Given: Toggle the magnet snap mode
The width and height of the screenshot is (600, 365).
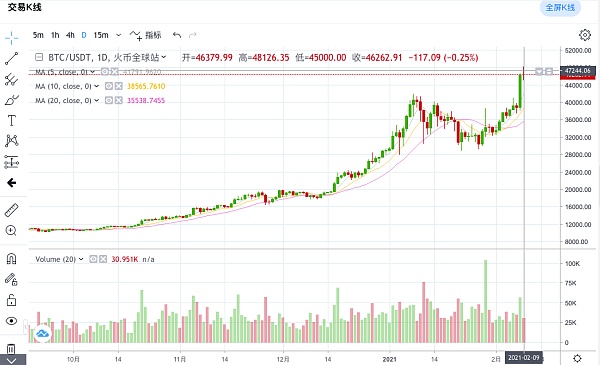Looking at the screenshot, I should (11, 259).
